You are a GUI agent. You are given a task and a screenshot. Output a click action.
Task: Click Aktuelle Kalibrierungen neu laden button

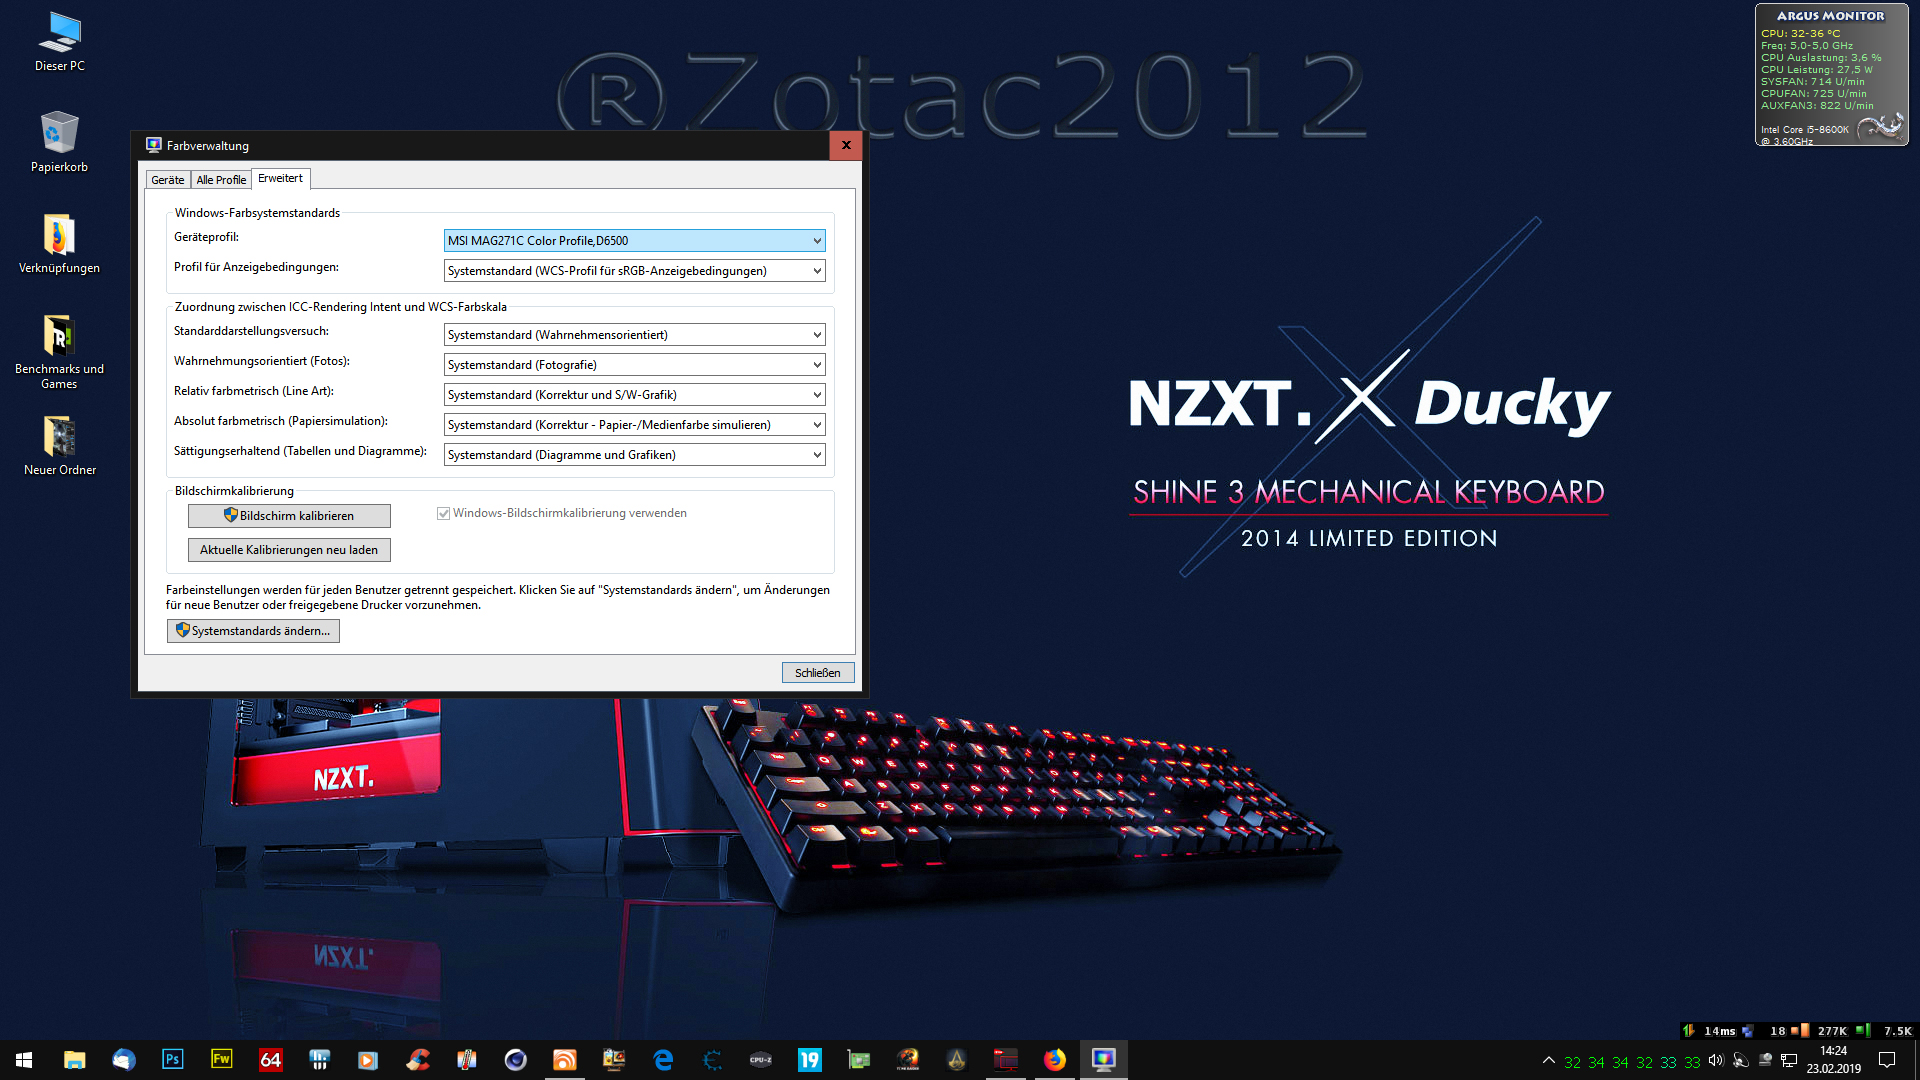289,550
